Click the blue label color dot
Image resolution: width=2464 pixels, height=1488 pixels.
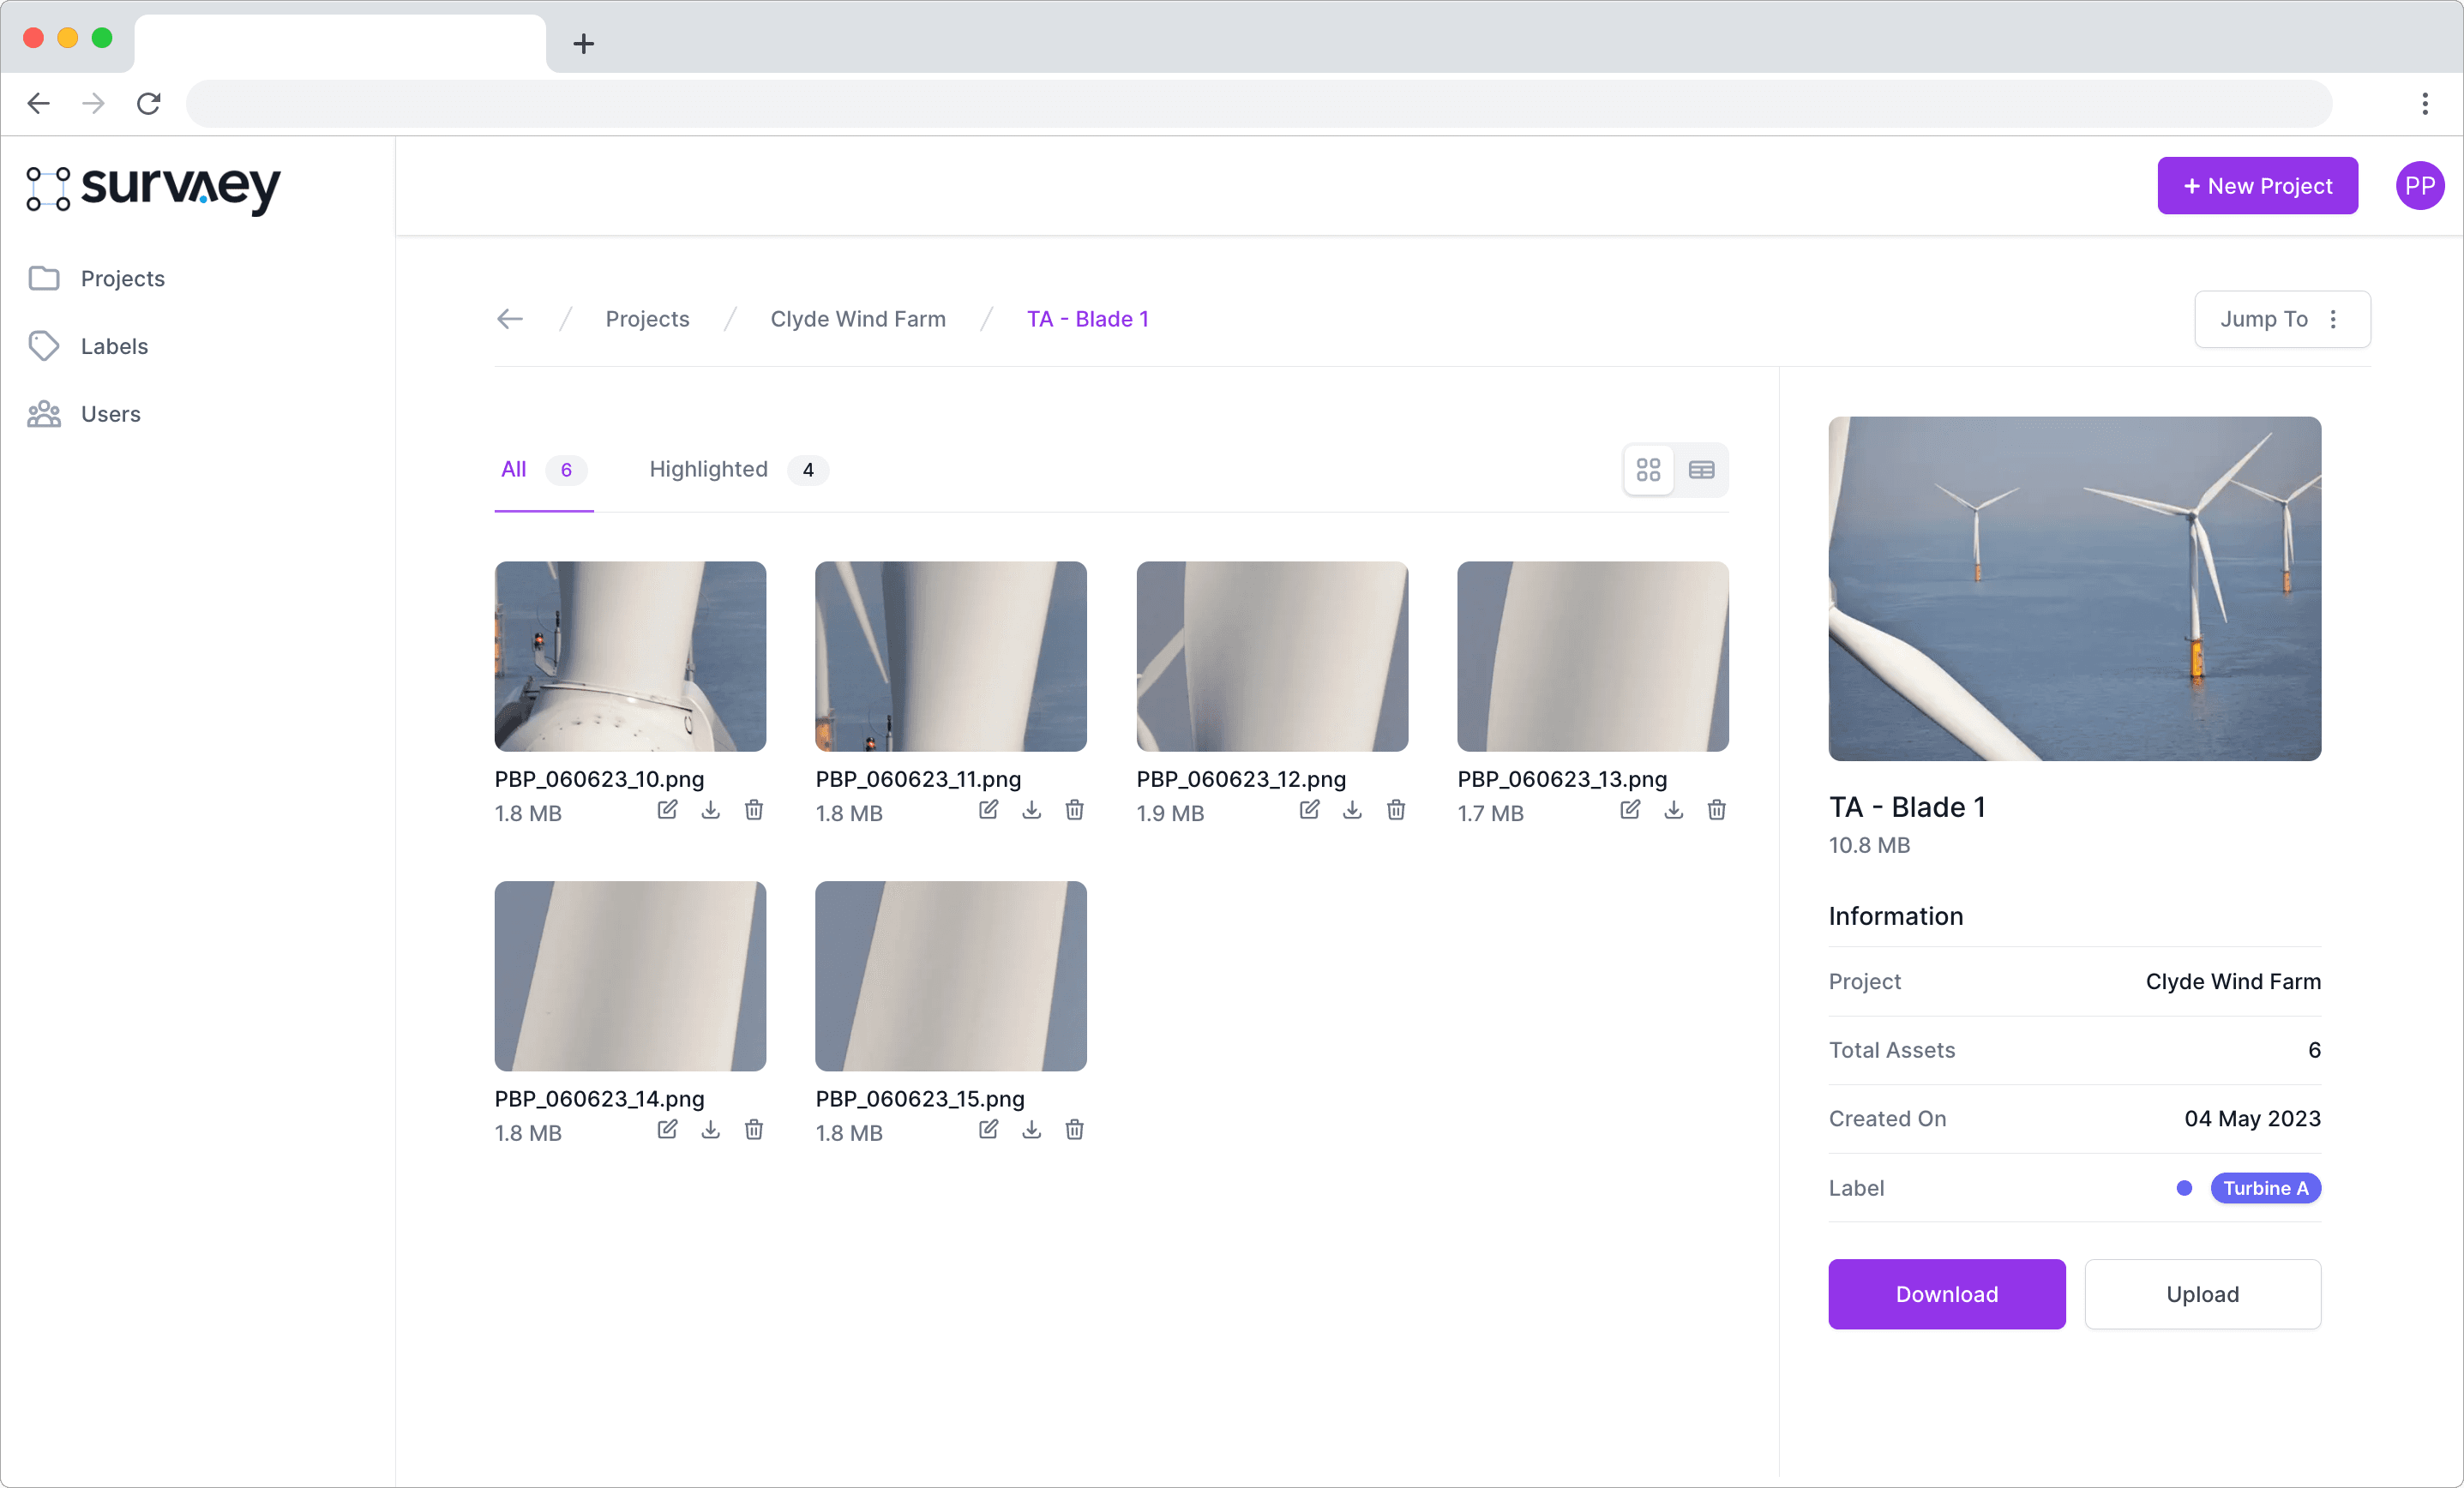pyautogui.click(x=2184, y=1188)
